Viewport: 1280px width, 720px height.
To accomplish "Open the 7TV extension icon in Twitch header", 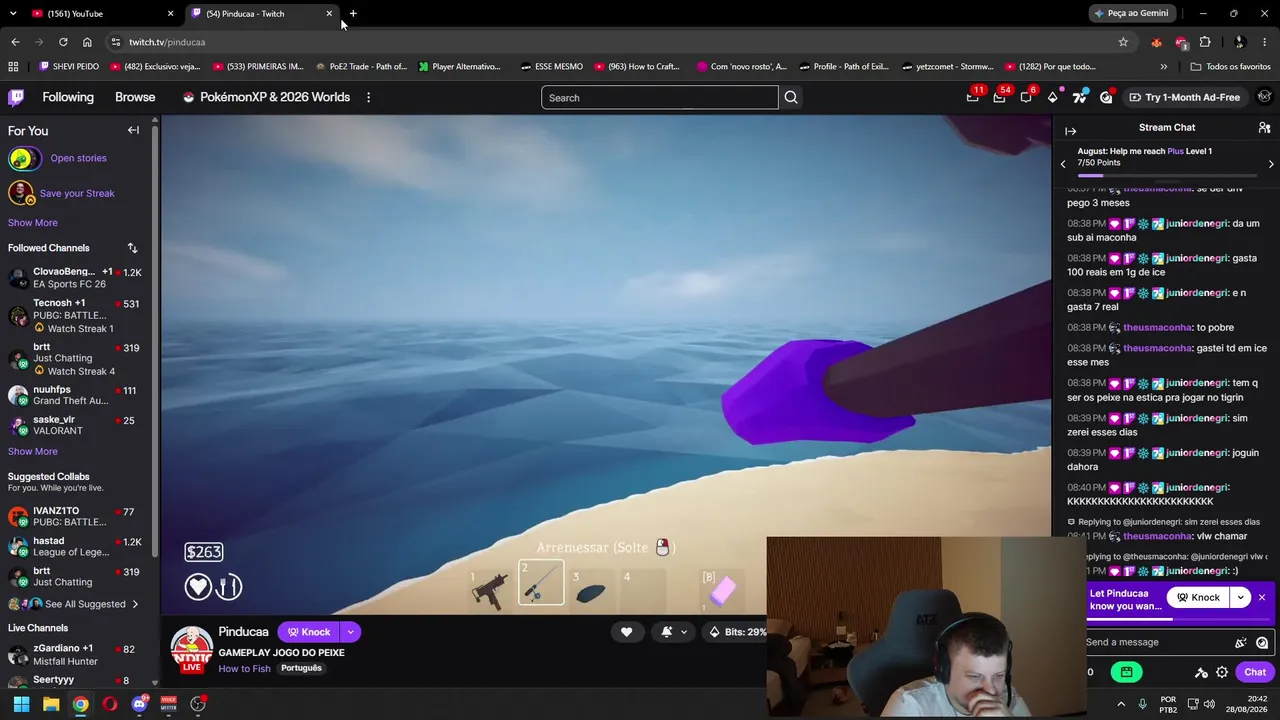I will [x=1079, y=97].
